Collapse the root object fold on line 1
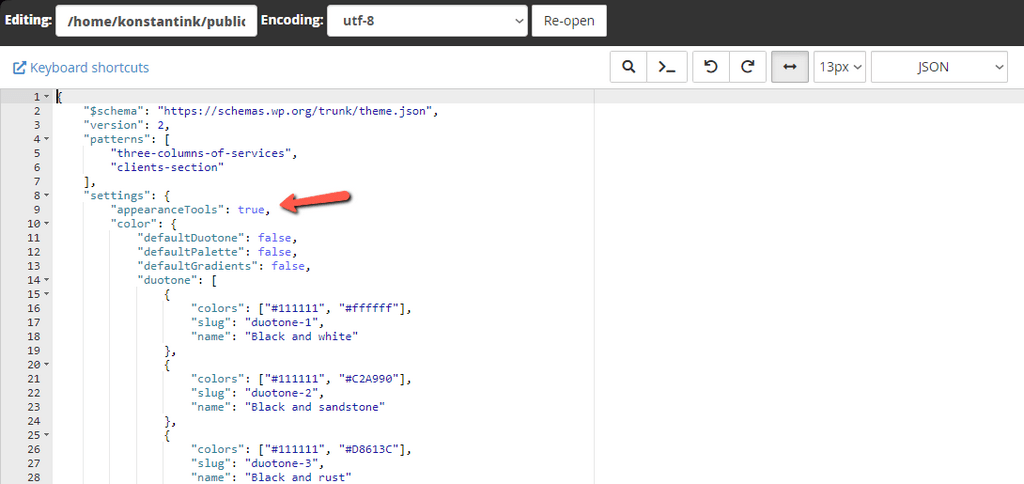Viewport: 1024px width, 484px height. point(46,97)
